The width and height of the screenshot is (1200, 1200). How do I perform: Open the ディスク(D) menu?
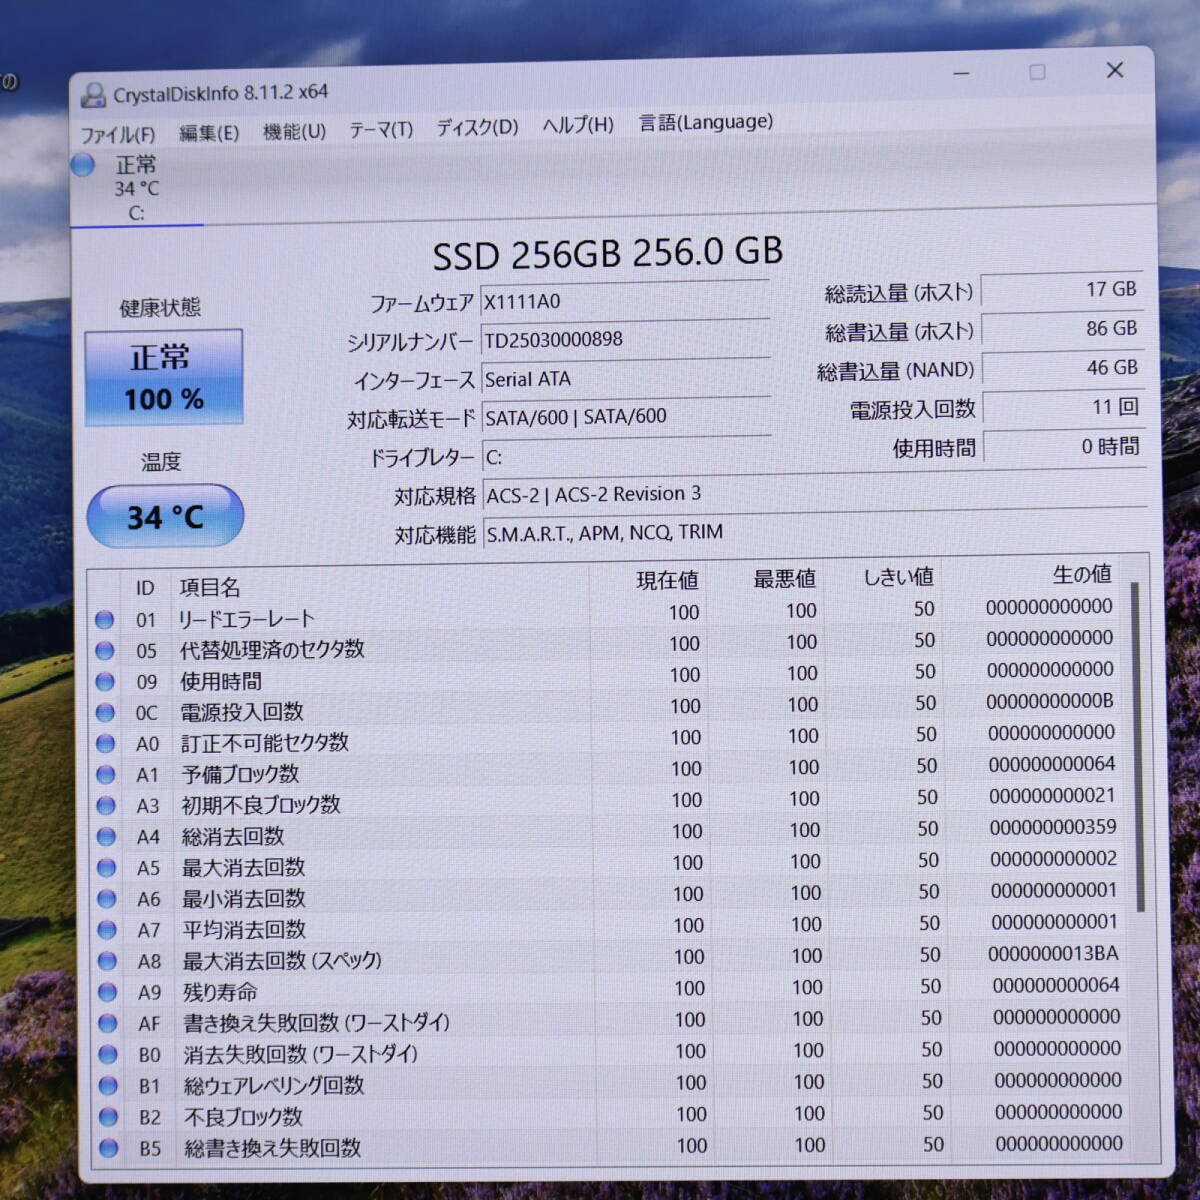click(x=477, y=128)
